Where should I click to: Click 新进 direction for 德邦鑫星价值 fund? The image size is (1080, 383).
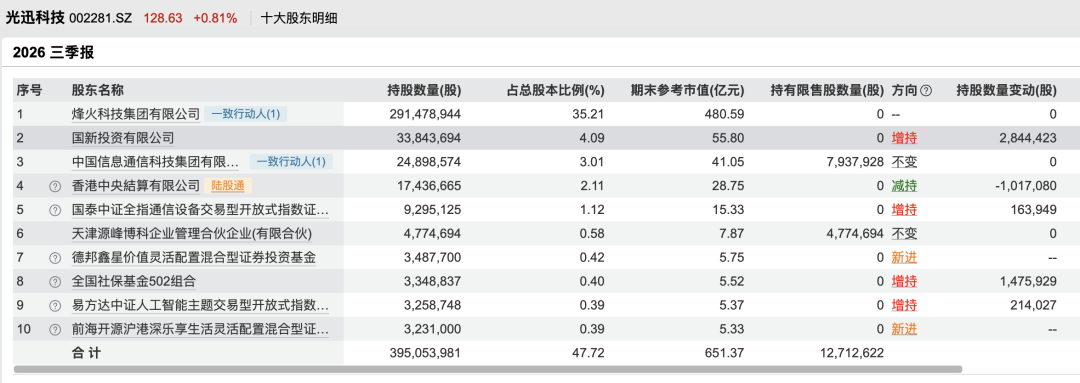coord(904,258)
